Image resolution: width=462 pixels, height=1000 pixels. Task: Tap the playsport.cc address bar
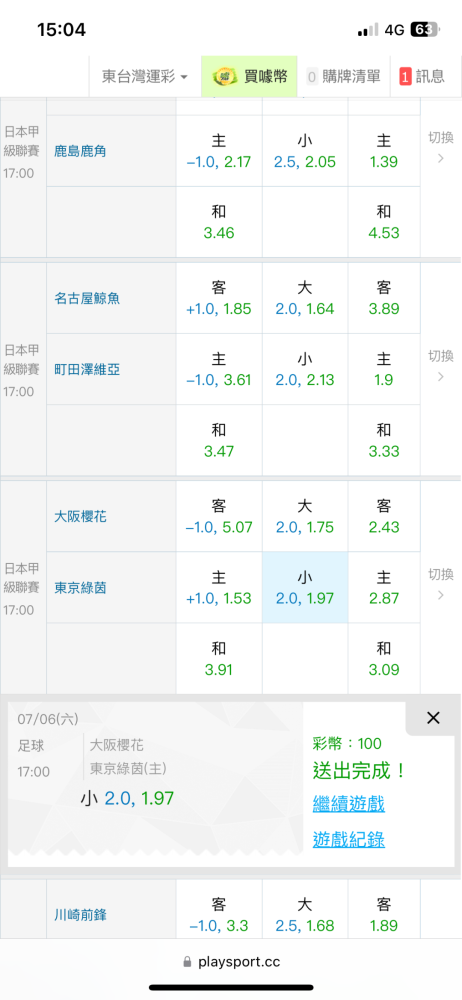(231, 962)
